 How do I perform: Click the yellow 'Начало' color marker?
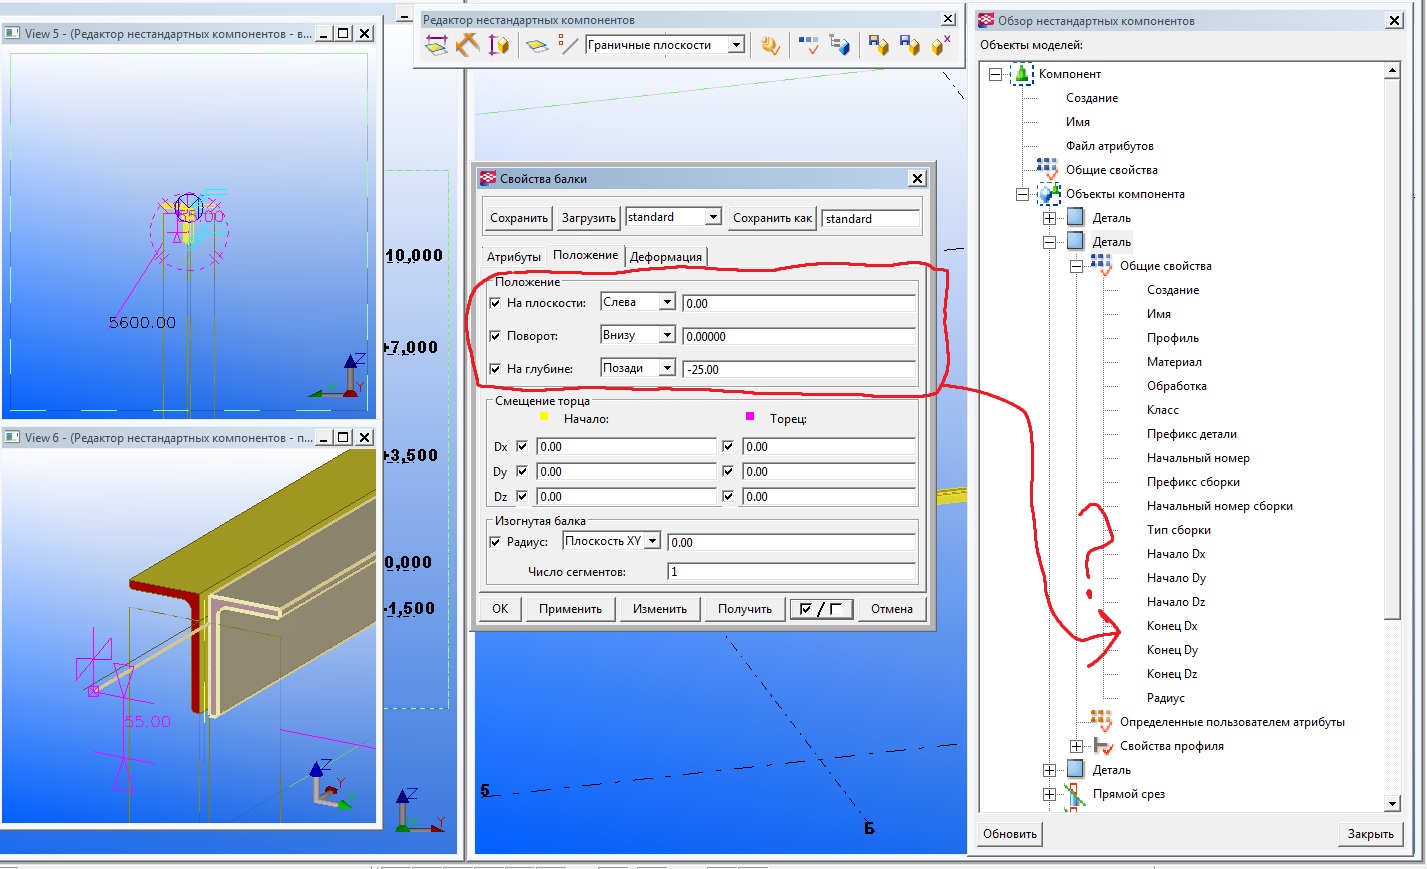pos(544,417)
